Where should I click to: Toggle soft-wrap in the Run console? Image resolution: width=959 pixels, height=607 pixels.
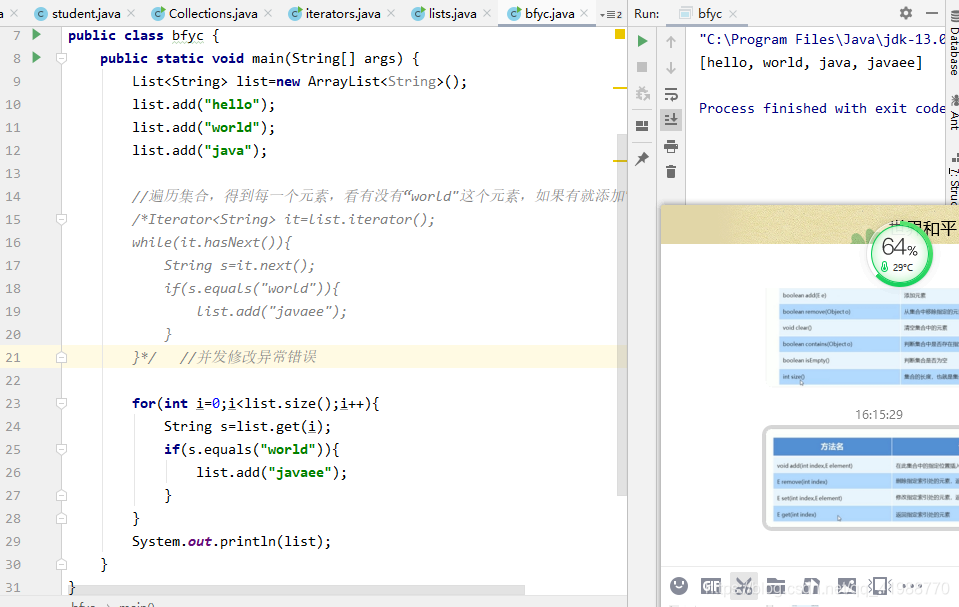(x=671, y=94)
